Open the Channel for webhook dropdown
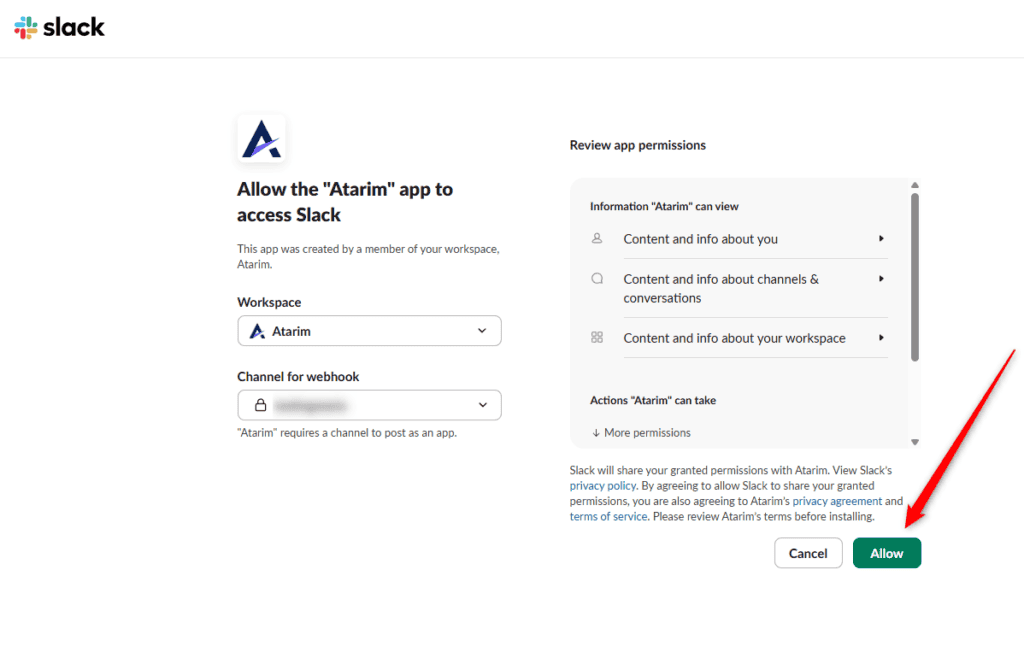 click(370, 405)
